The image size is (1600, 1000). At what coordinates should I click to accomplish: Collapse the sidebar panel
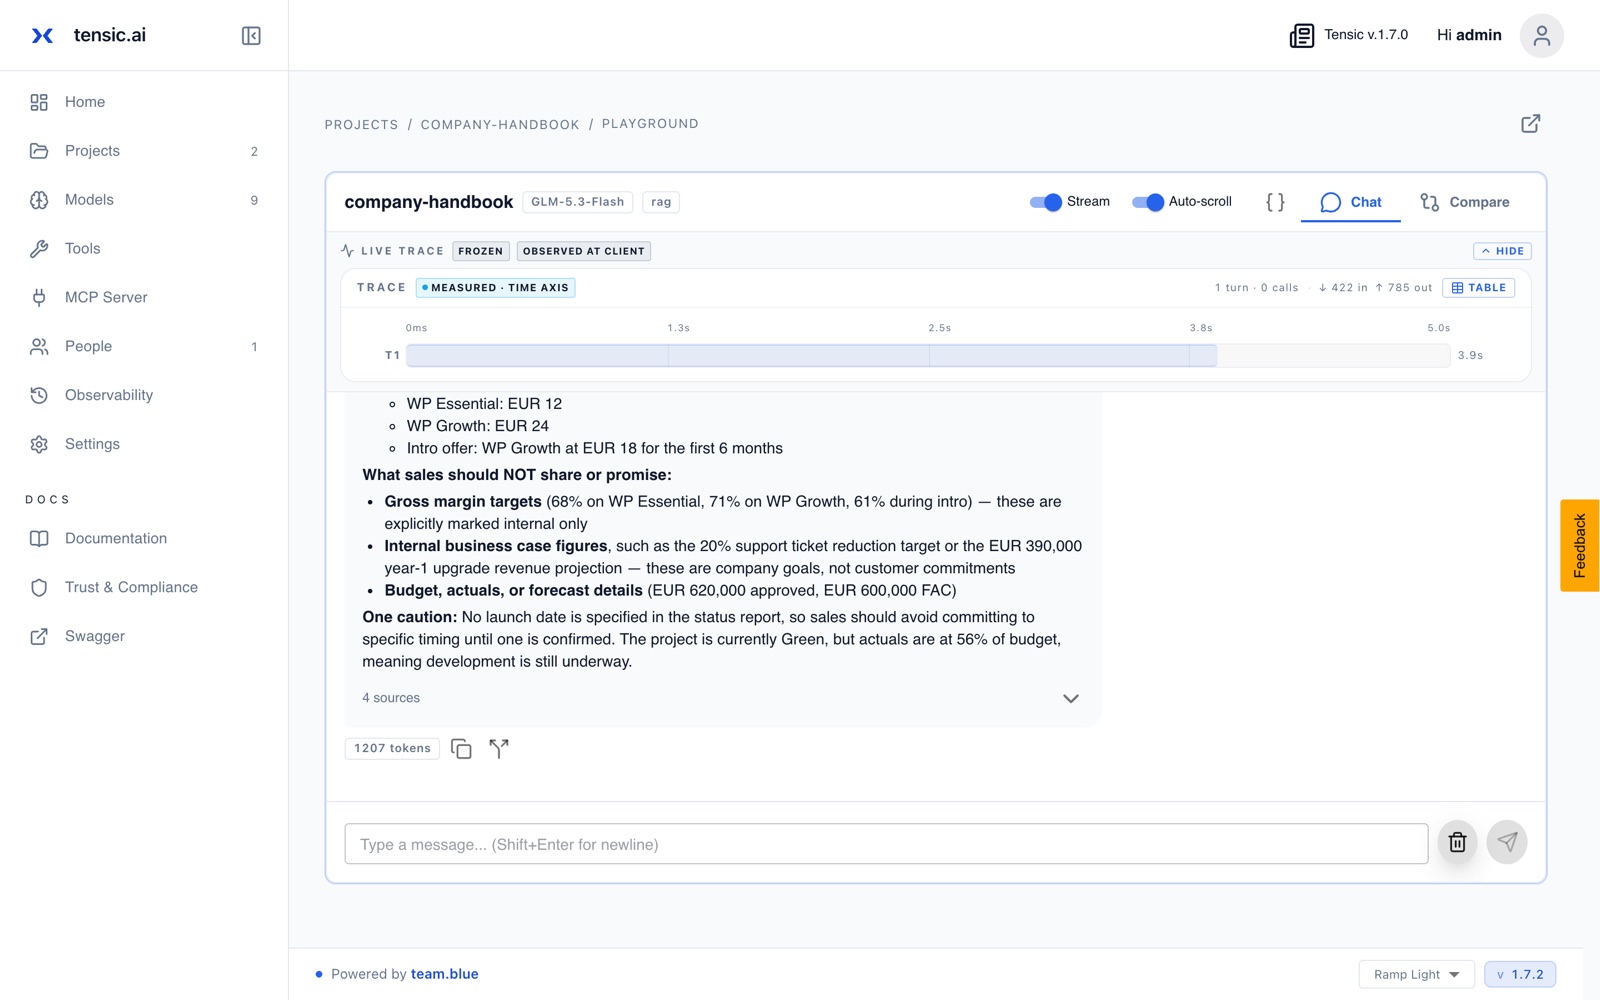(x=251, y=36)
